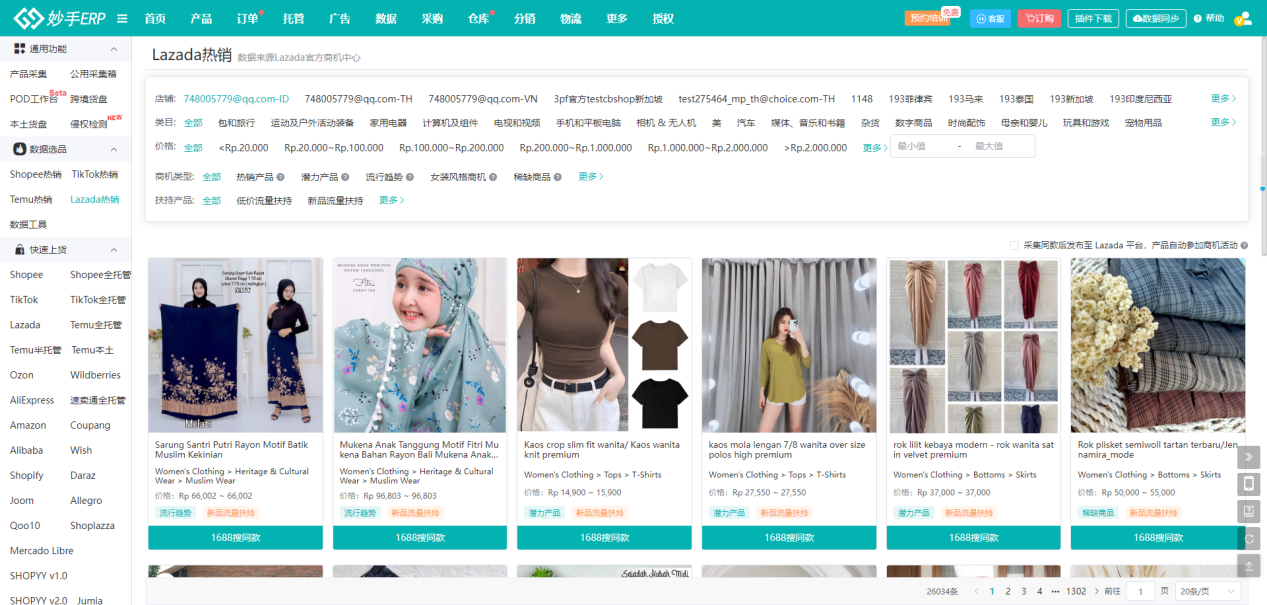This screenshot has height=605, width=1267.
Task: Open 侵权检测 in the sidebar
Action: [89, 124]
